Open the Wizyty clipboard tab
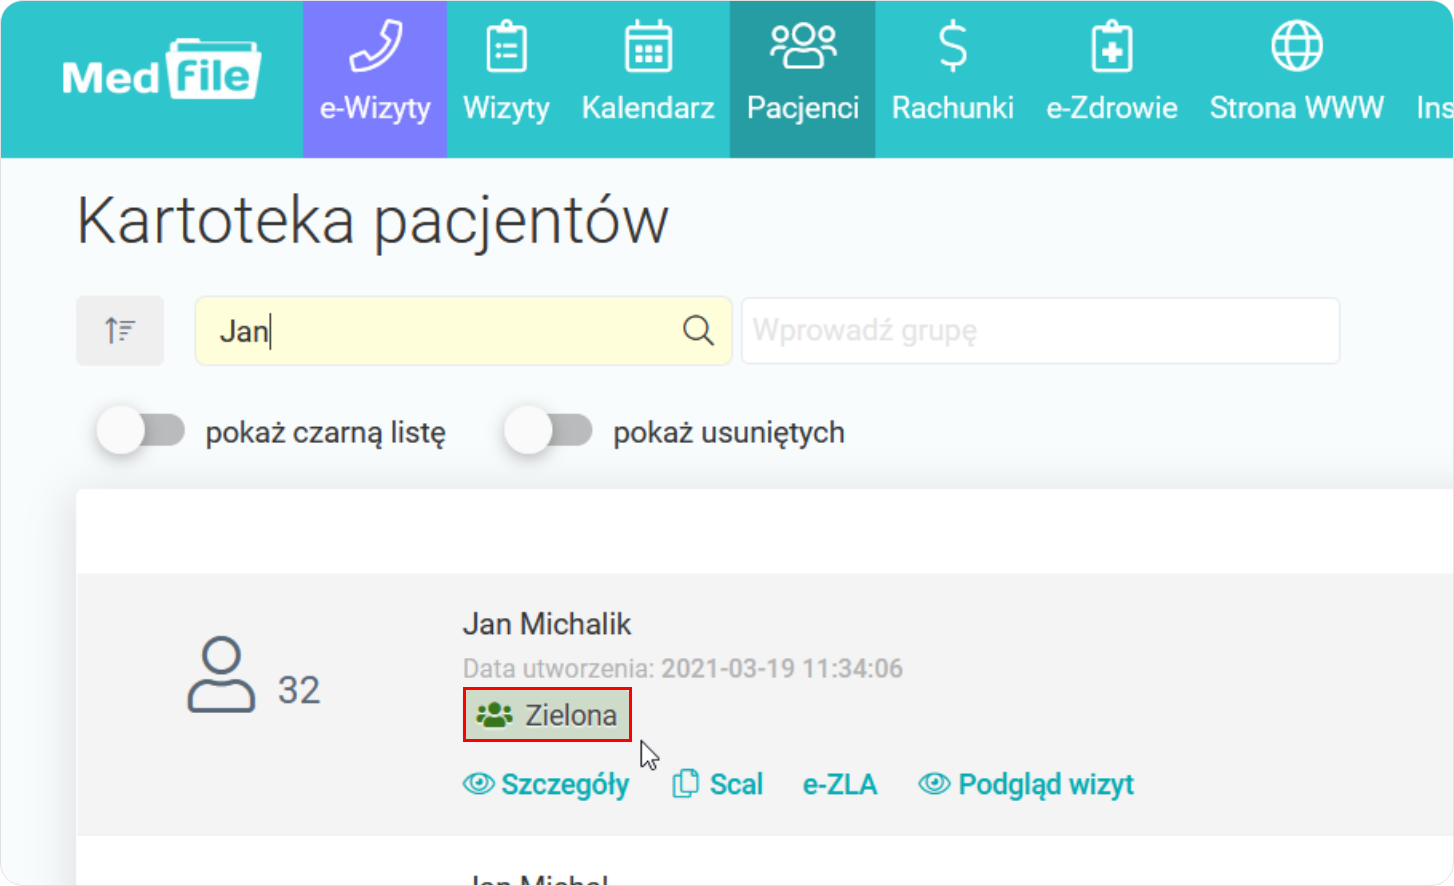This screenshot has height=886, width=1454. pyautogui.click(x=506, y=79)
